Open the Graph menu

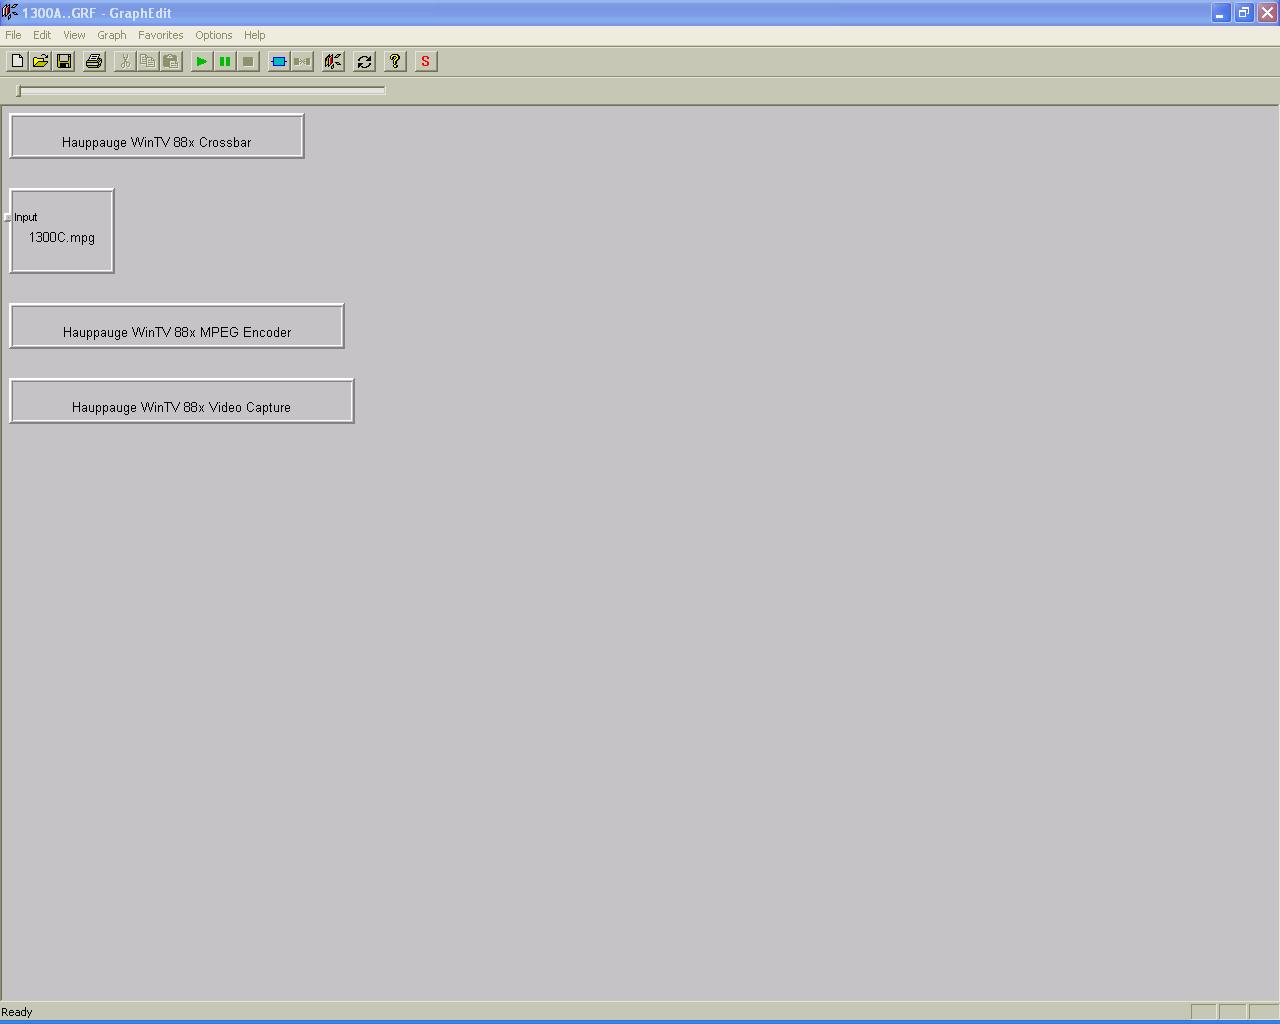click(111, 35)
